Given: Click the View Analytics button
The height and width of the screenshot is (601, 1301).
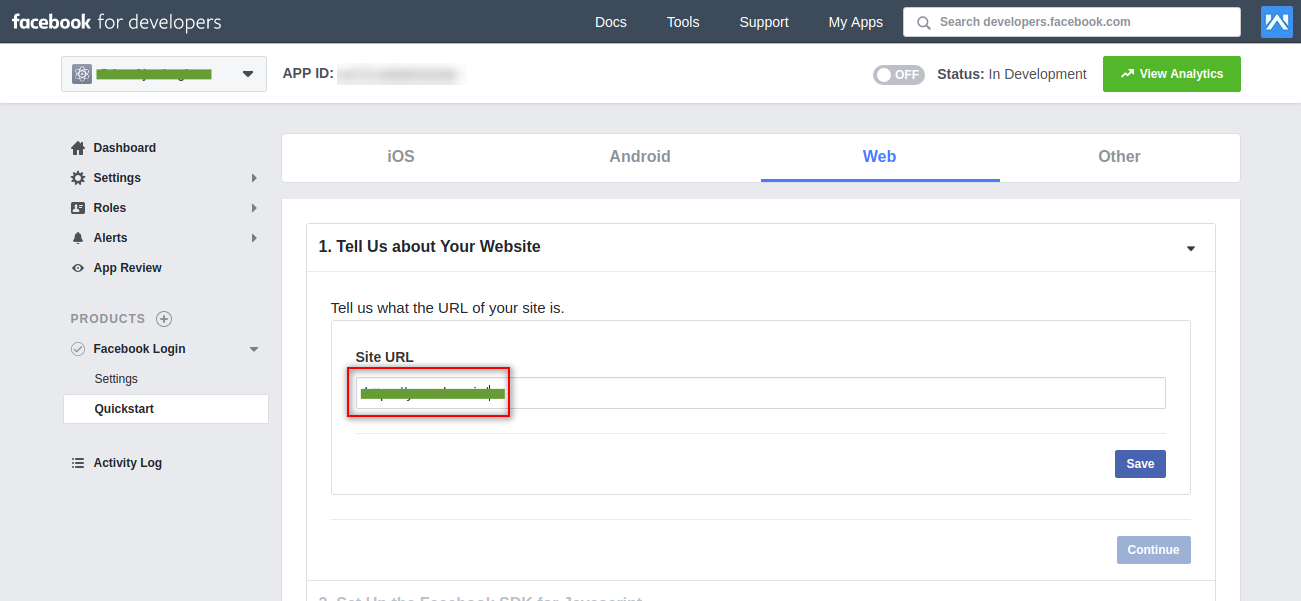Looking at the screenshot, I should point(1172,74).
